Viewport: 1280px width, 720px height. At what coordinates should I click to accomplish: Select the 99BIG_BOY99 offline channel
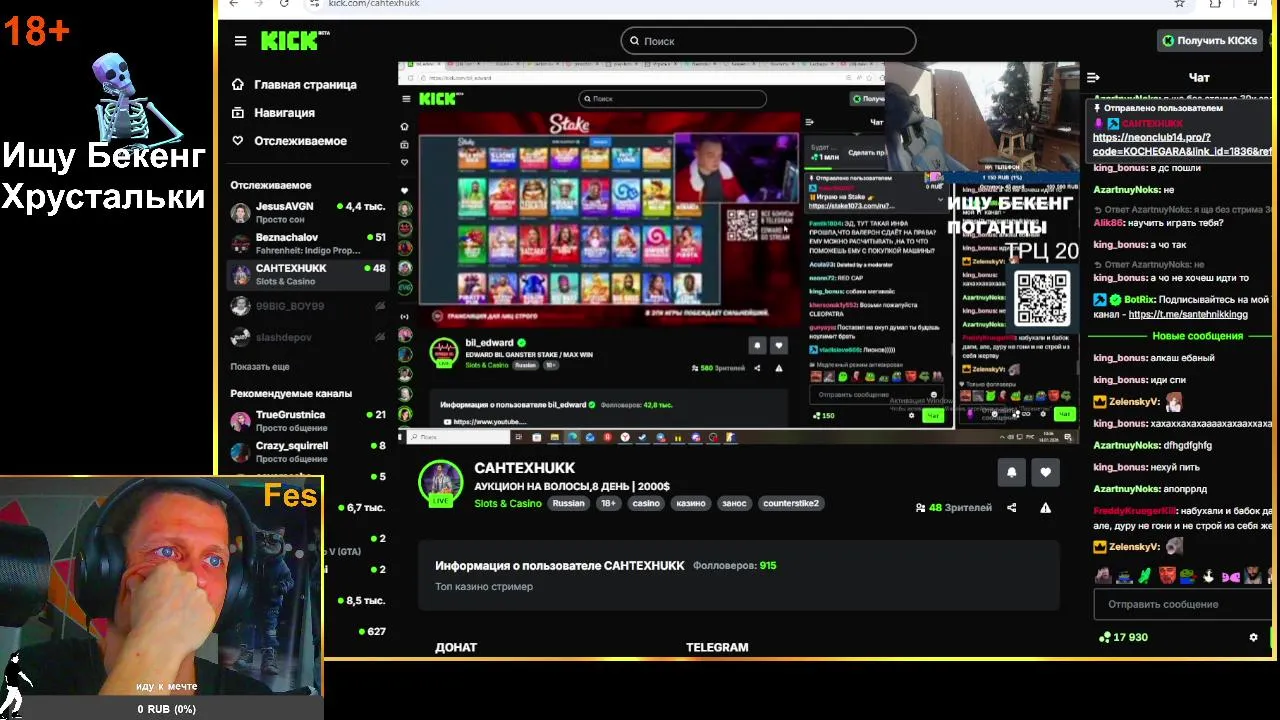click(x=308, y=305)
